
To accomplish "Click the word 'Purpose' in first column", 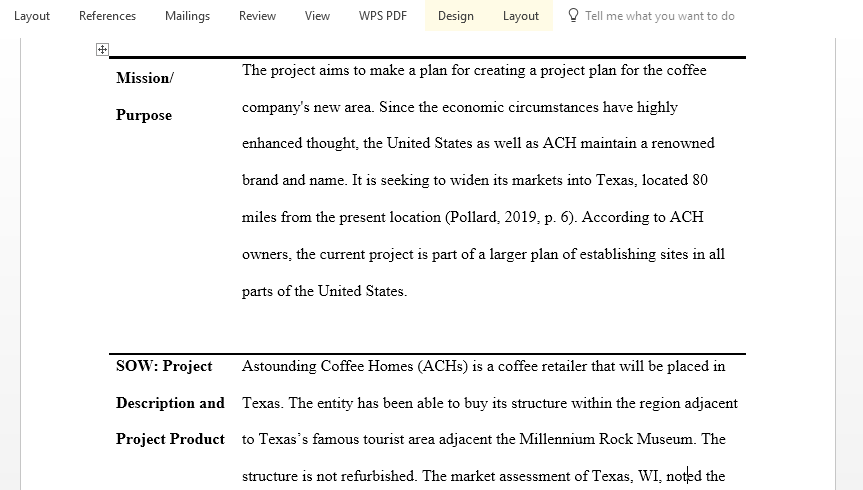I will [144, 115].
